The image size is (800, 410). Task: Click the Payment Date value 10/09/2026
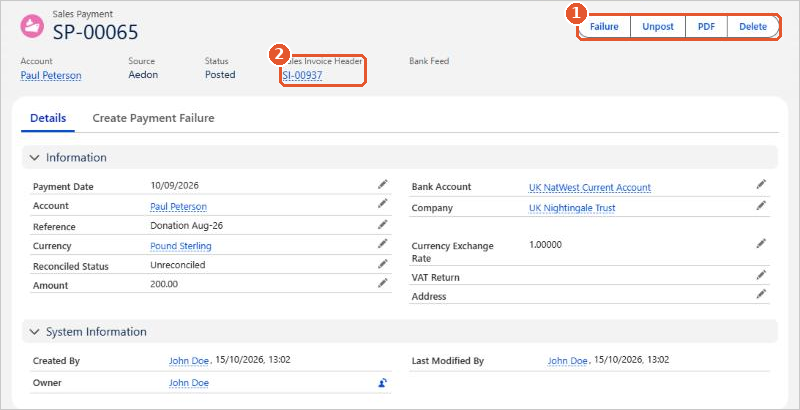point(174,185)
